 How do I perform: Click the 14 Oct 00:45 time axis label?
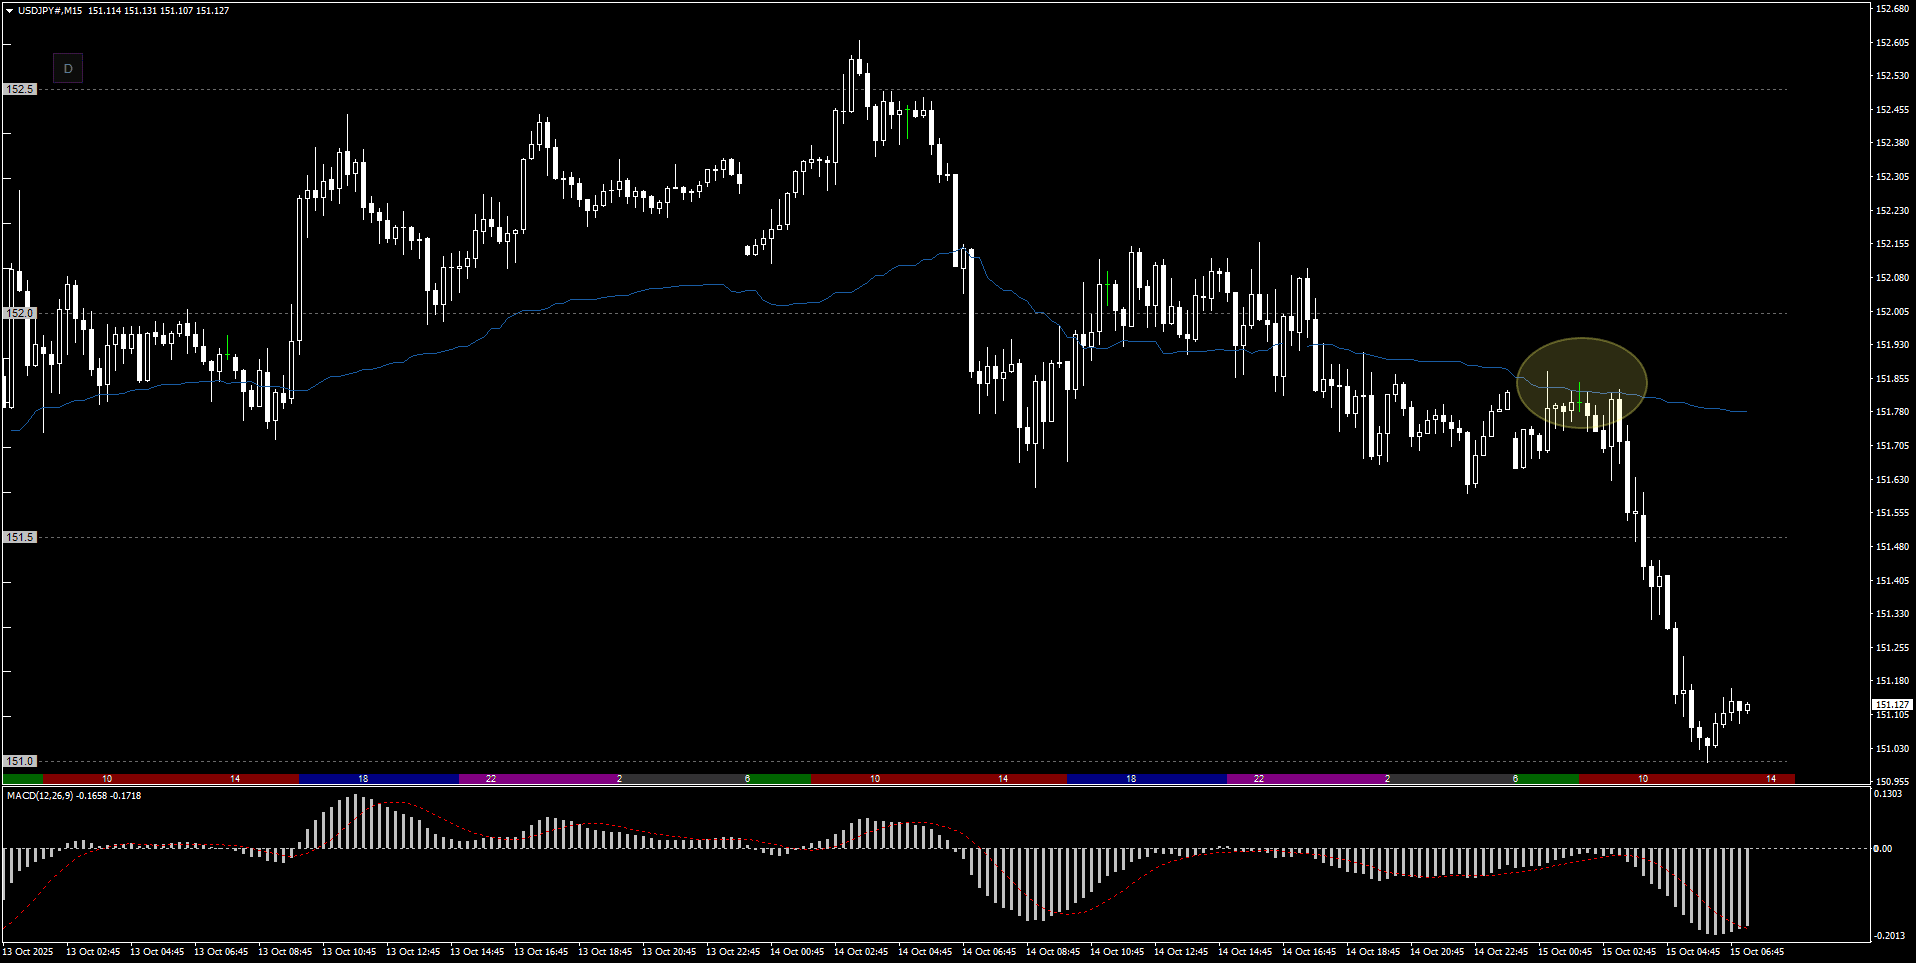tap(797, 952)
